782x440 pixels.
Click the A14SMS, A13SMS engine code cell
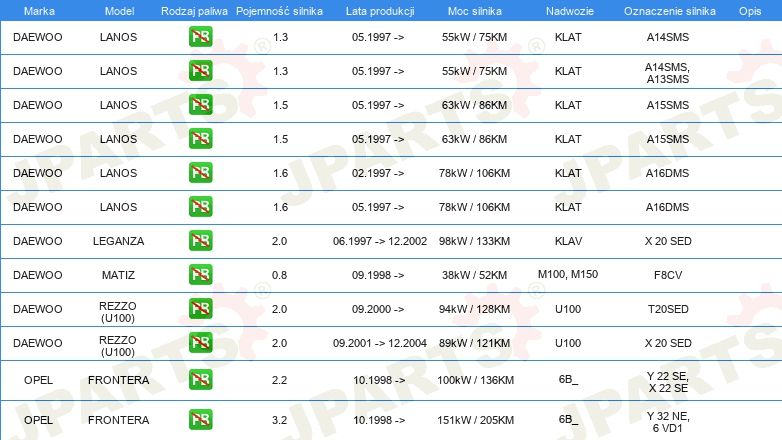coord(667,73)
